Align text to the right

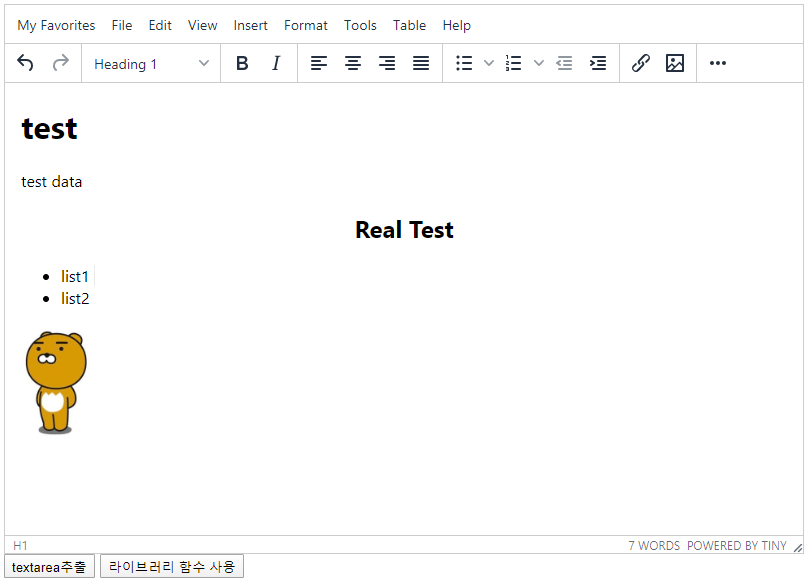pos(387,63)
